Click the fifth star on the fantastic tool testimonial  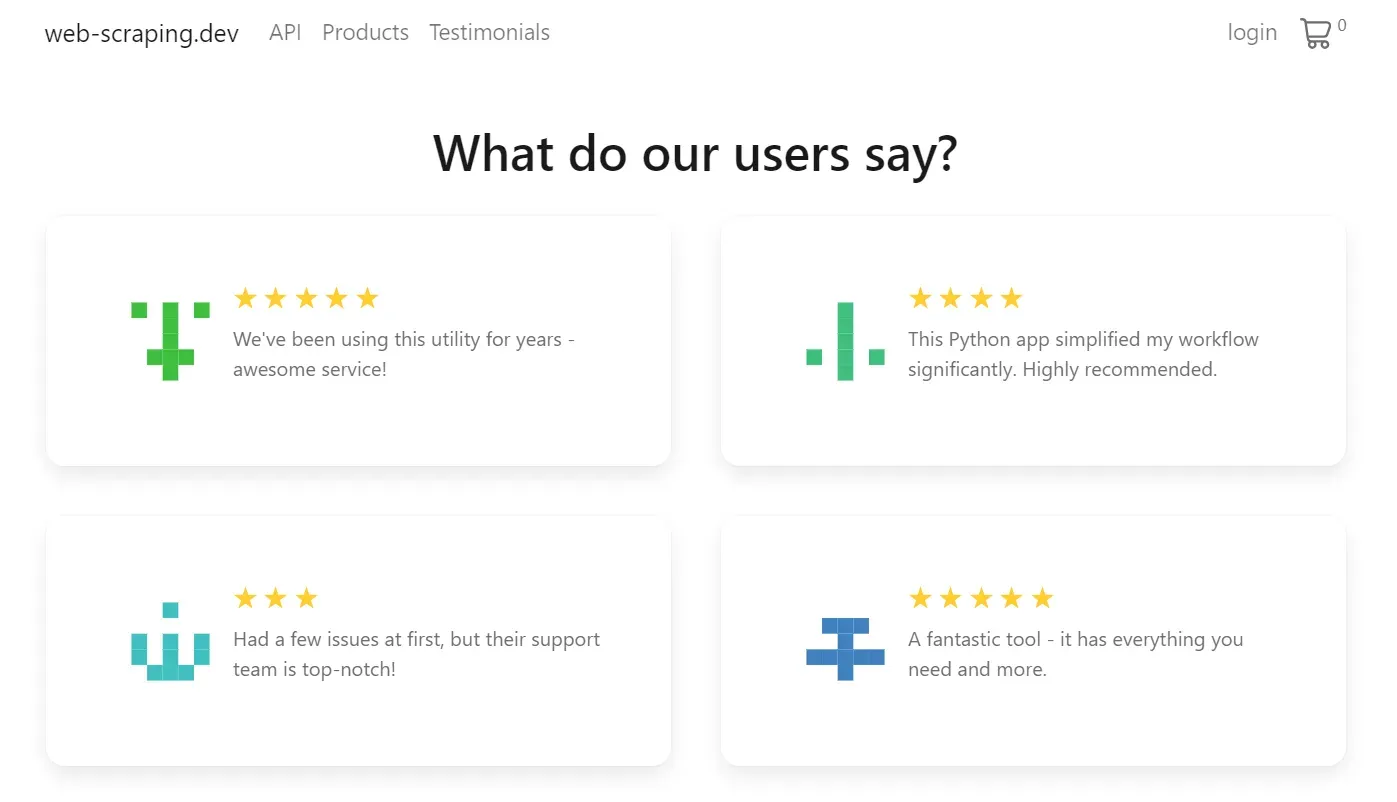tap(1041, 597)
